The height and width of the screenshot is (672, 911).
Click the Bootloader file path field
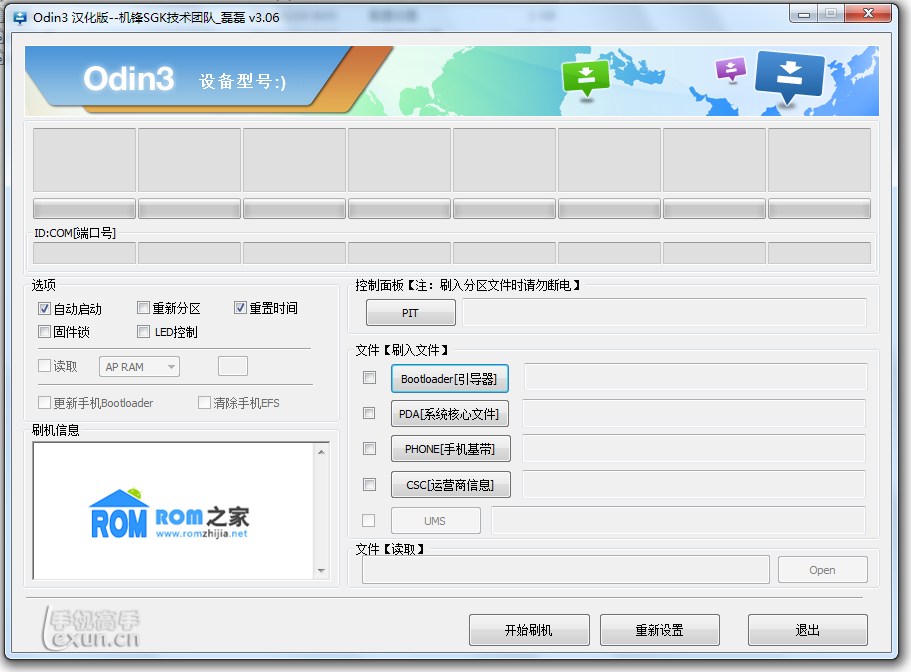695,377
